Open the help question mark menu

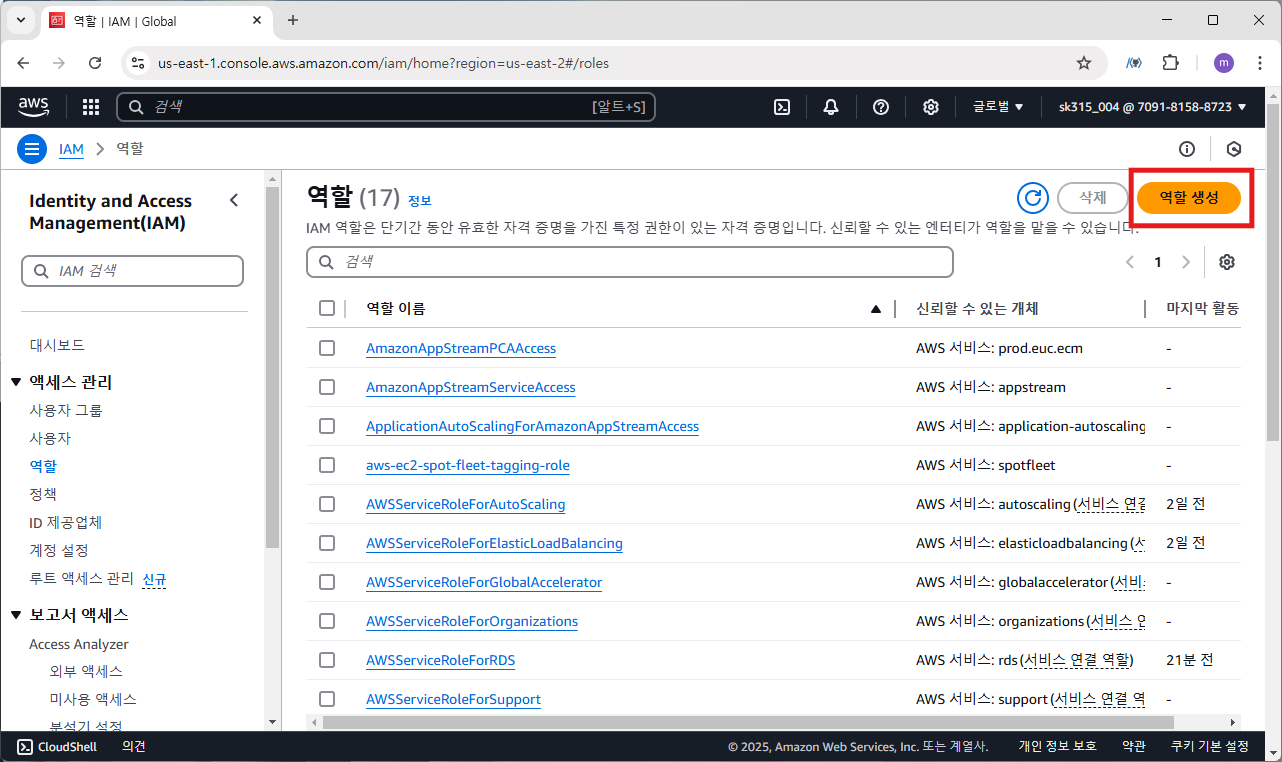pos(881,107)
